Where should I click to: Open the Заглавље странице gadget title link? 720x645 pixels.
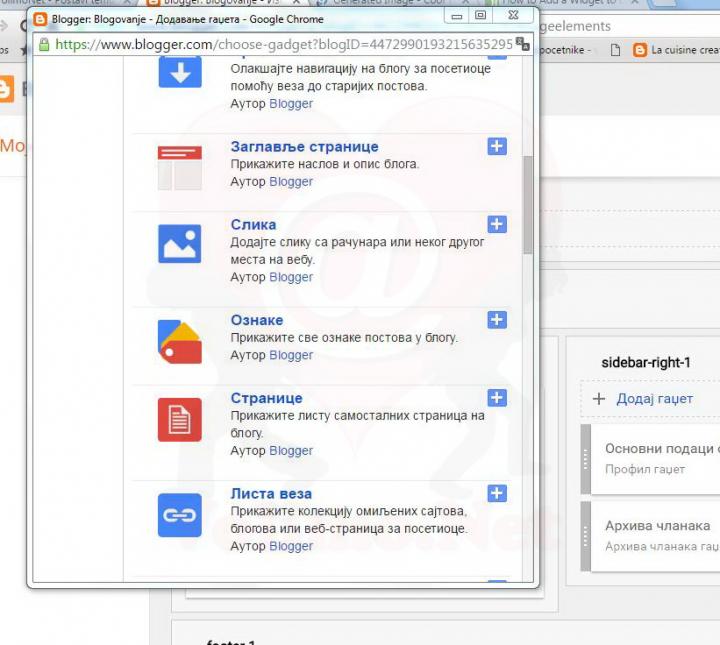(304, 147)
